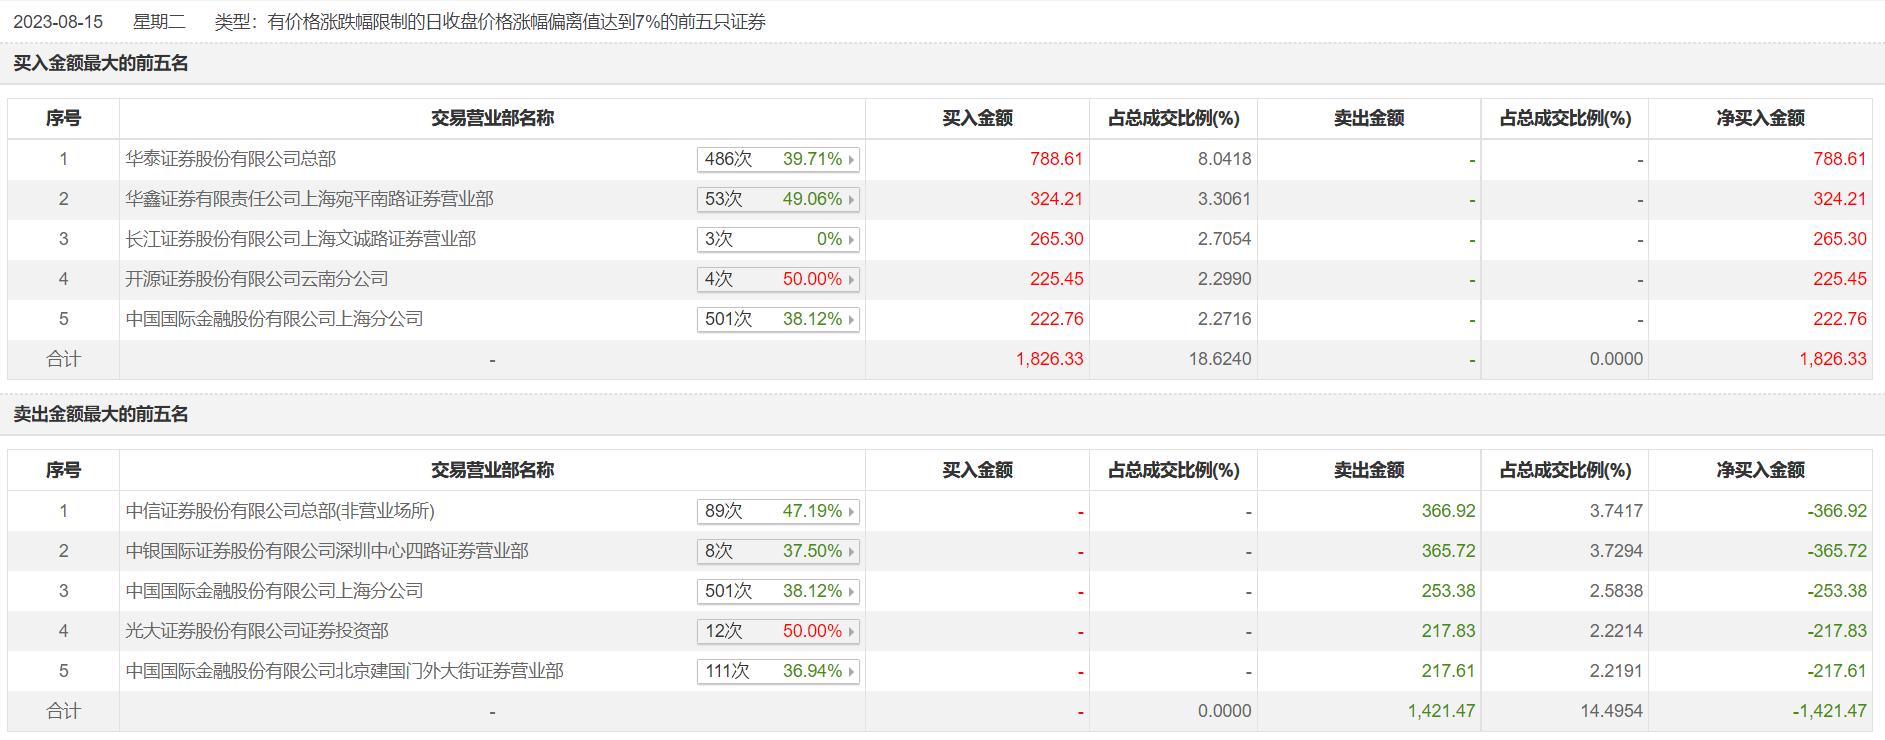
Task: Click the sell amount 253.38
Action: point(1448,591)
